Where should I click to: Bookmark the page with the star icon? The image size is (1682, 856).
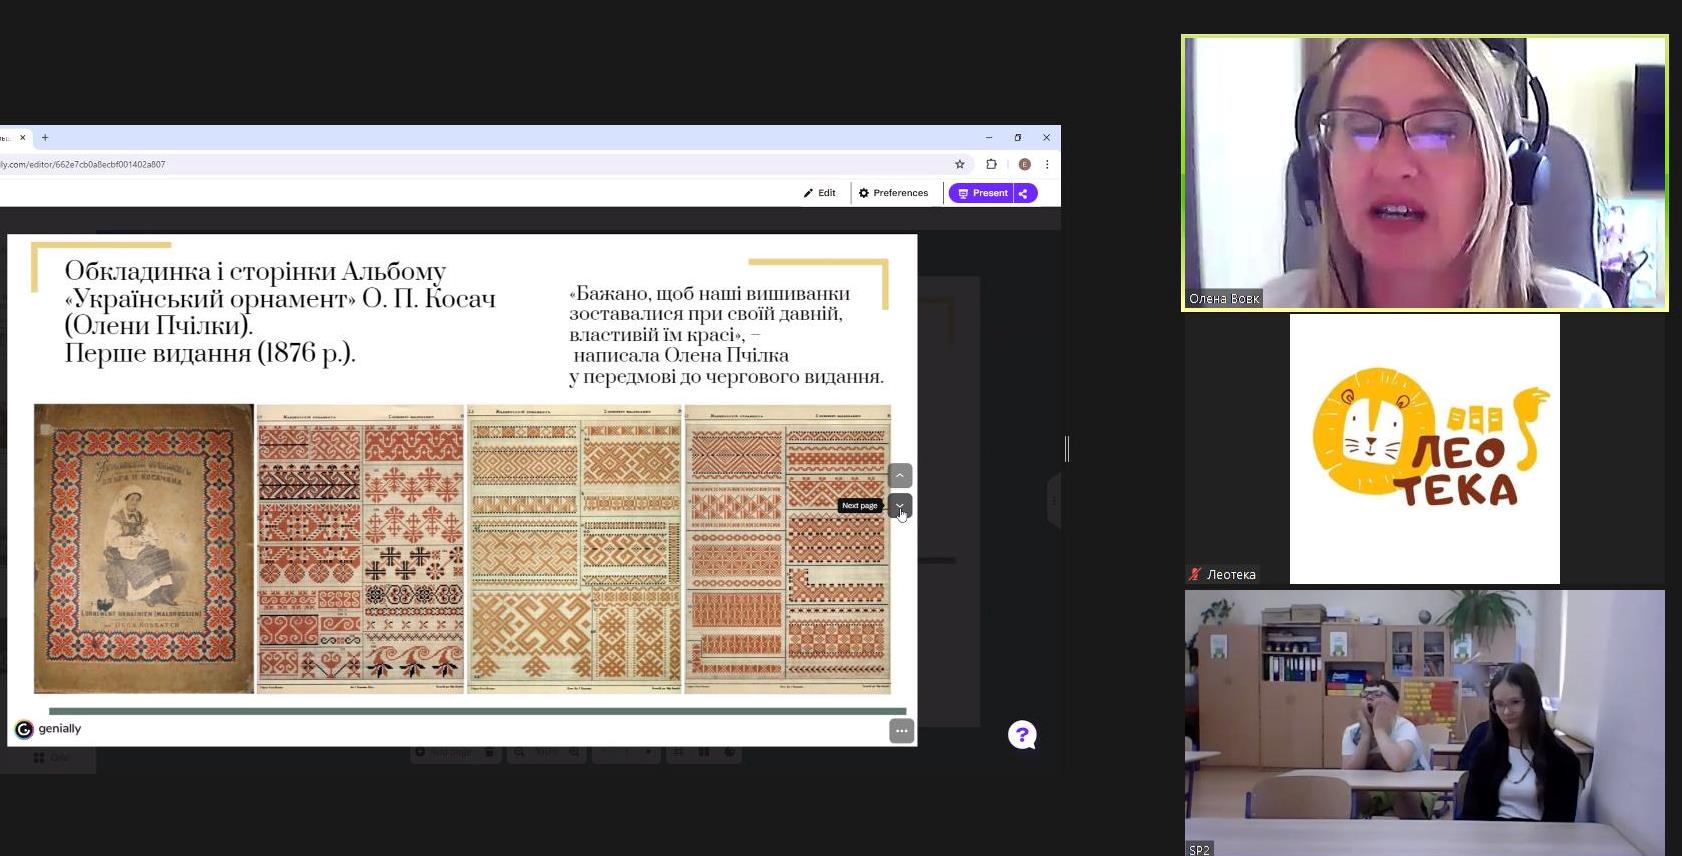point(959,164)
